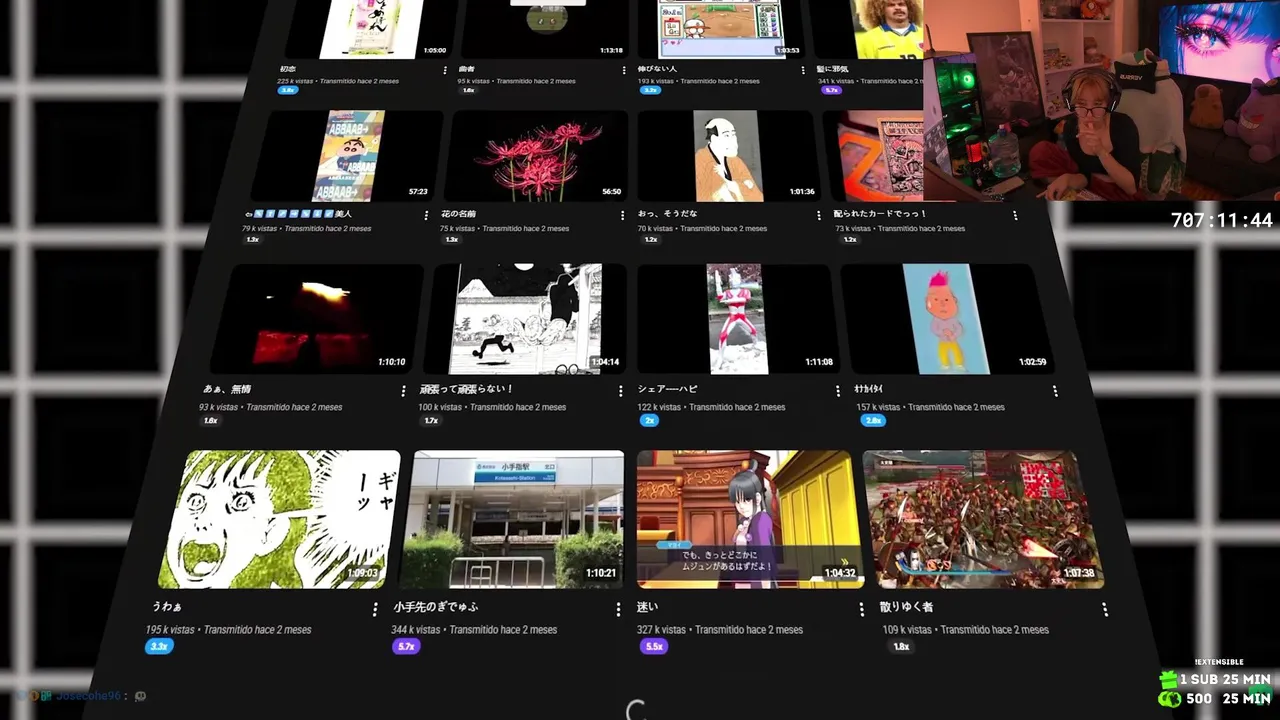Open the more-actions menu for シェアーハピ video
The height and width of the screenshot is (720, 1280).
pos(838,391)
